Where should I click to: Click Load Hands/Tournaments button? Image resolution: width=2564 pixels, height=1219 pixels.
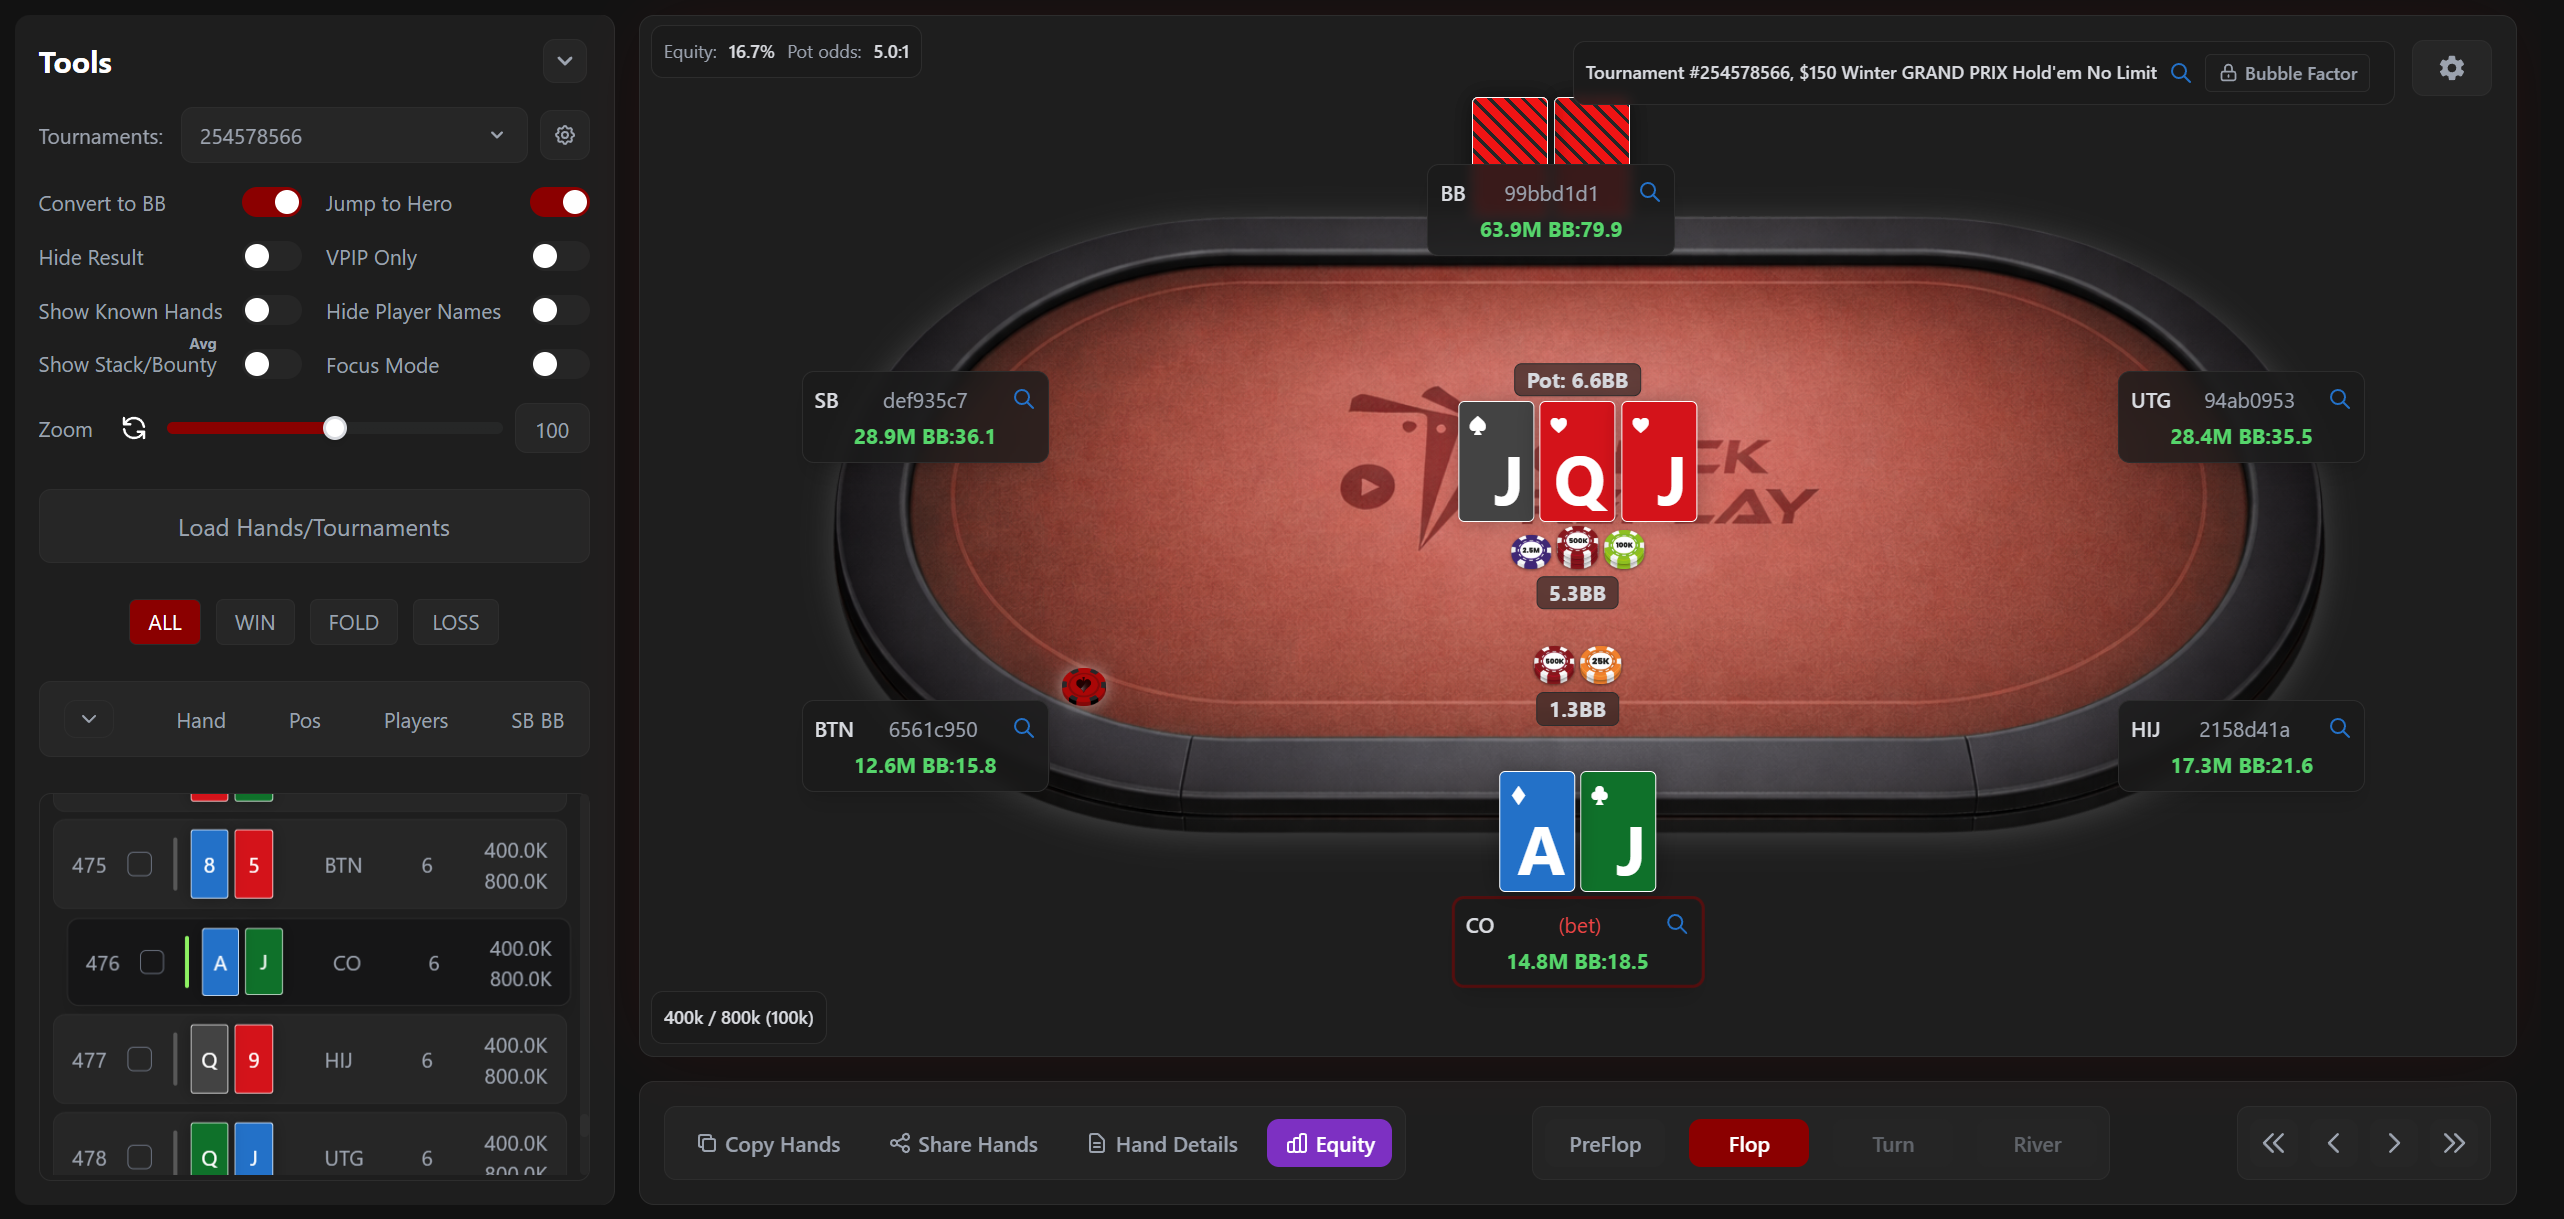point(314,527)
